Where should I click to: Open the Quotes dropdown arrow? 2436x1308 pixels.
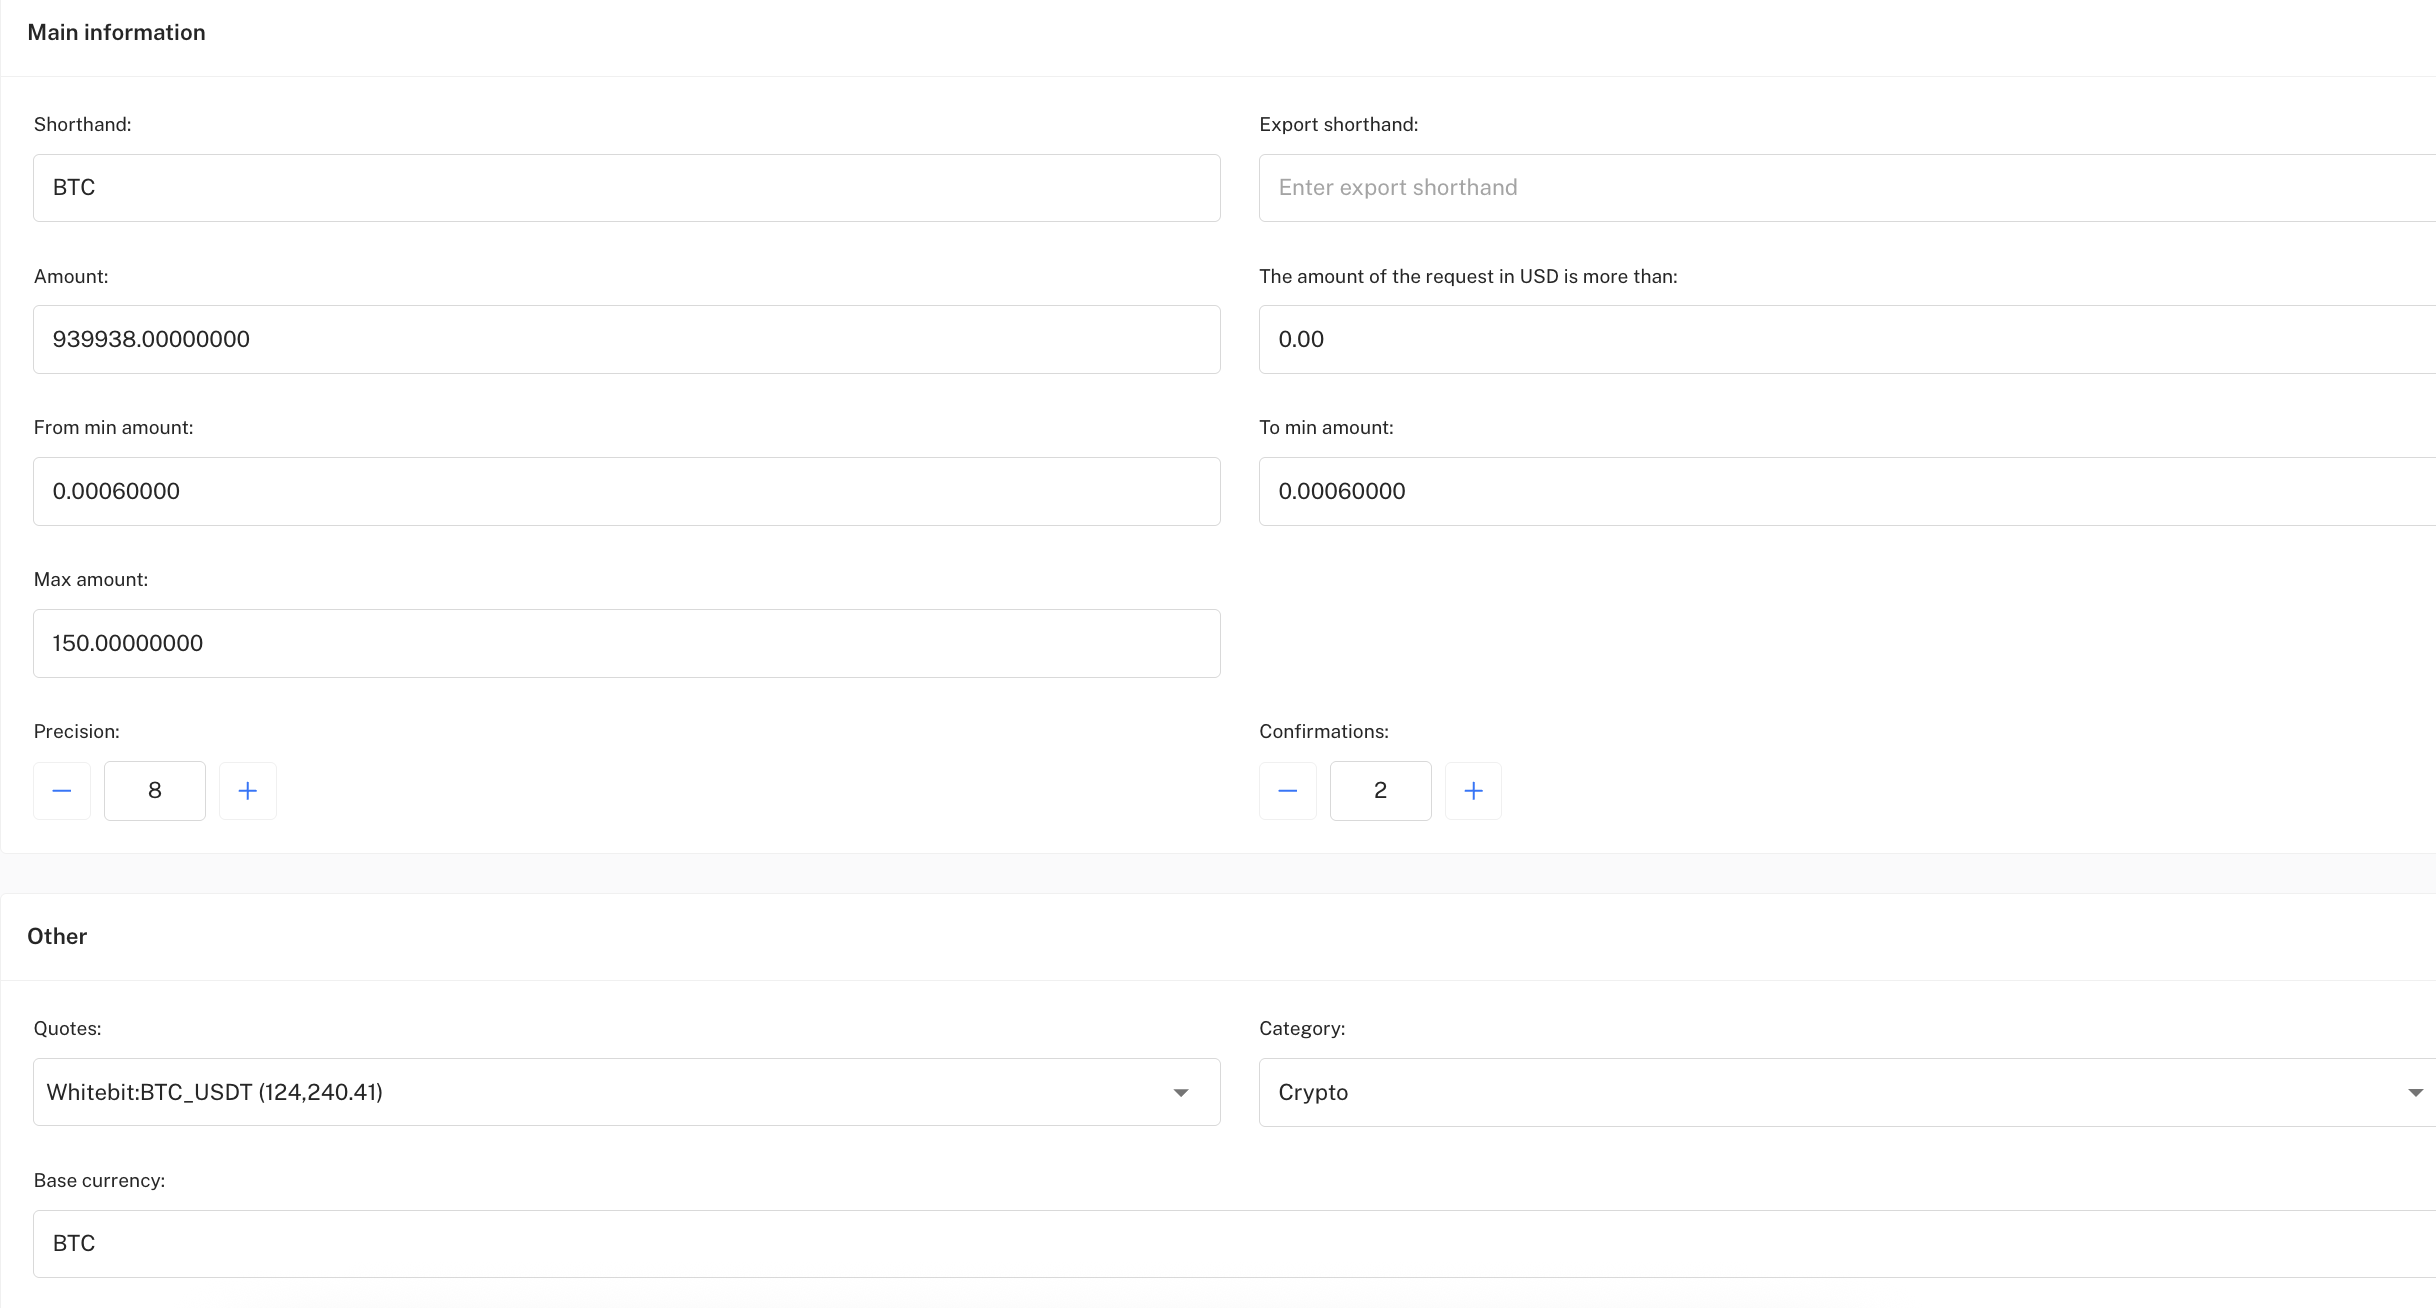[1181, 1092]
